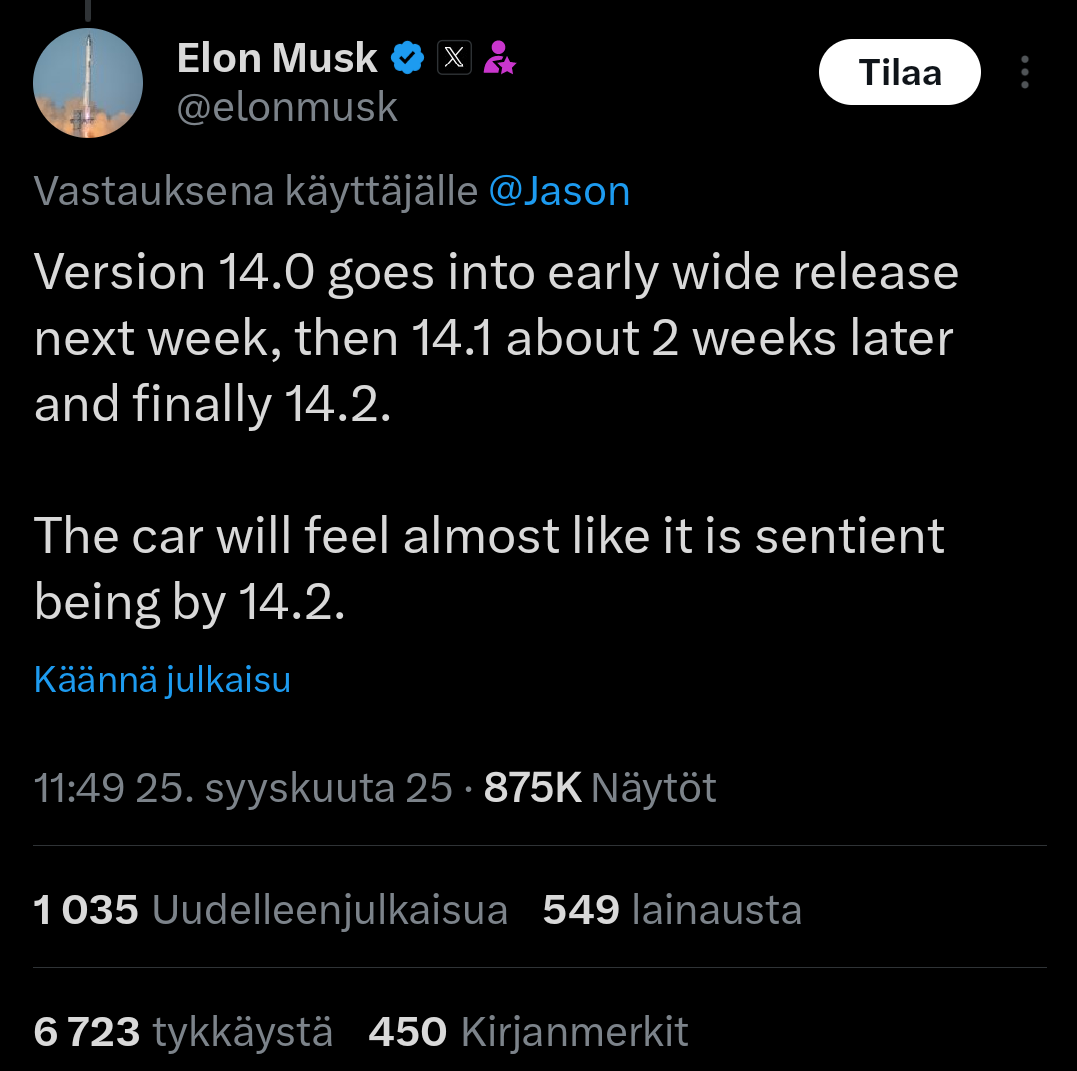
Task: Click the 11:49 25. syyskuuta 25 timestamp
Action: (x=243, y=788)
